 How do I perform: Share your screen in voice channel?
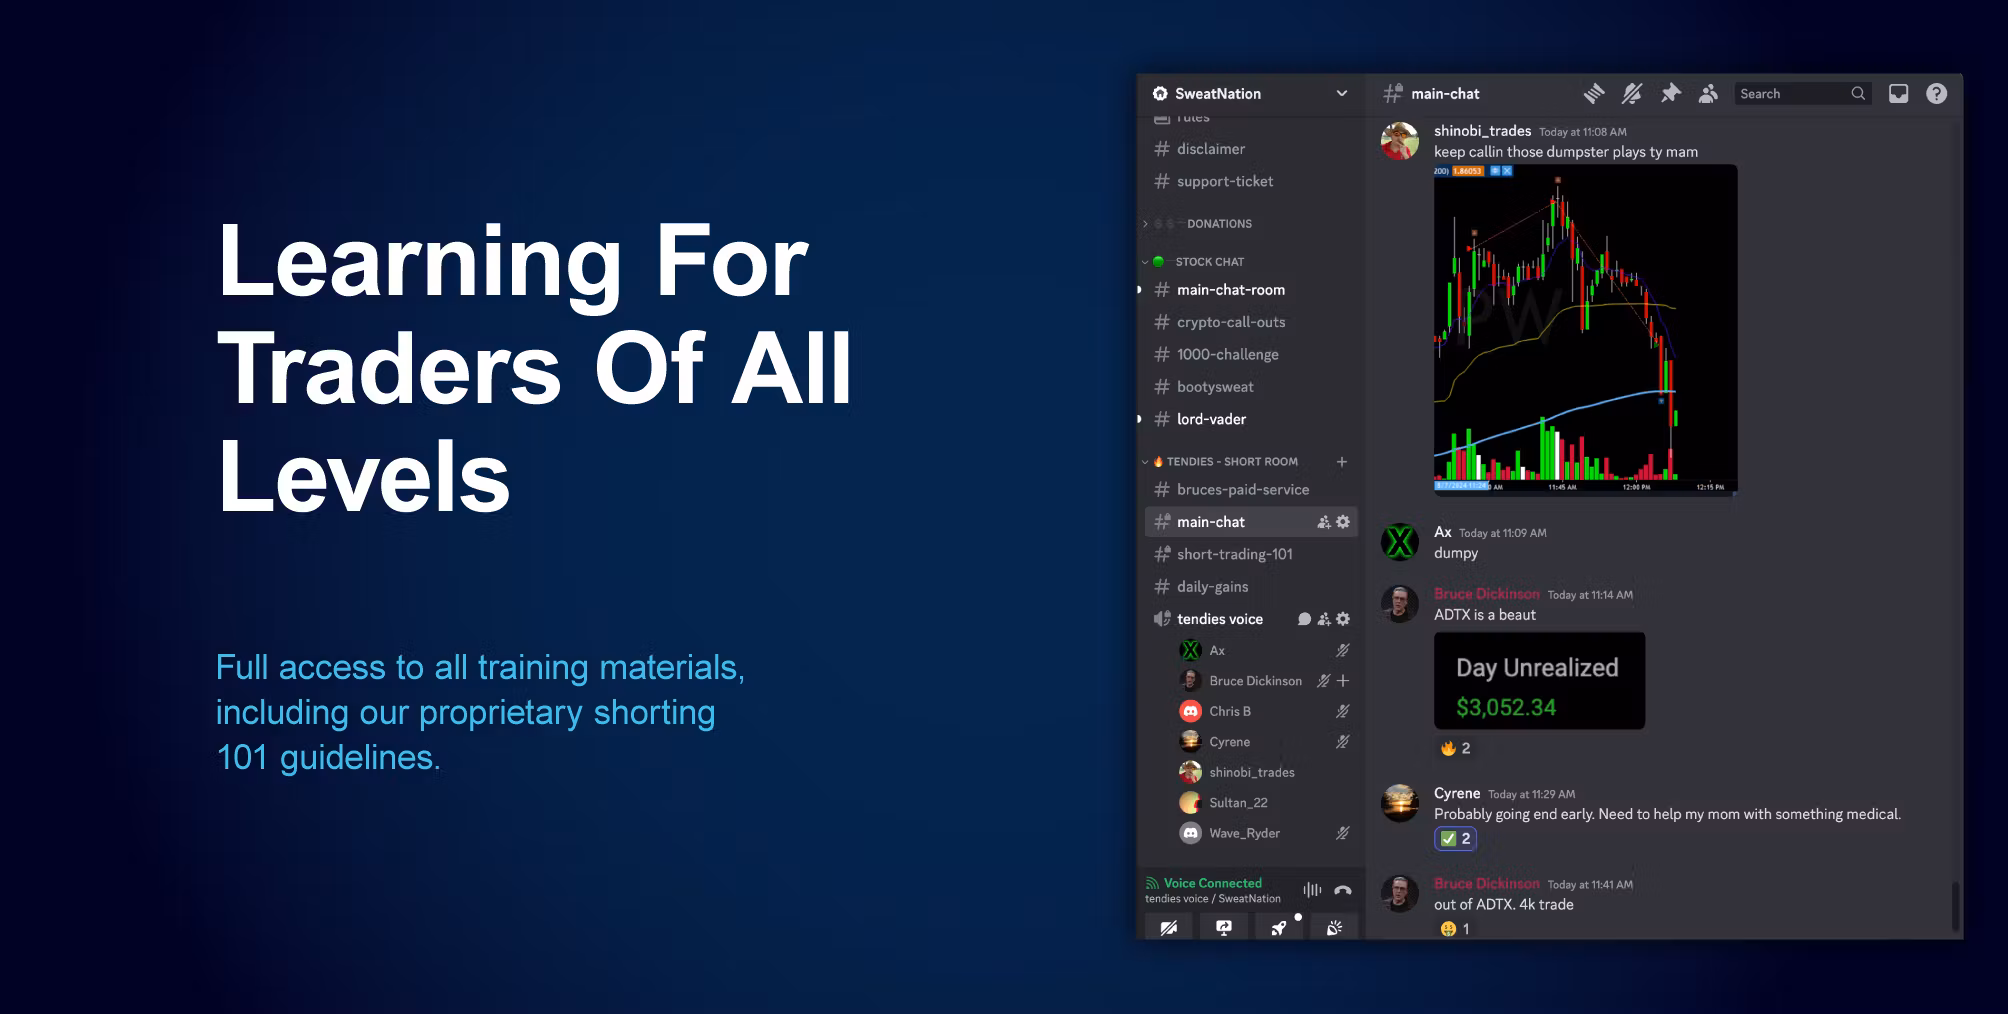pyautogui.click(x=1223, y=928)
